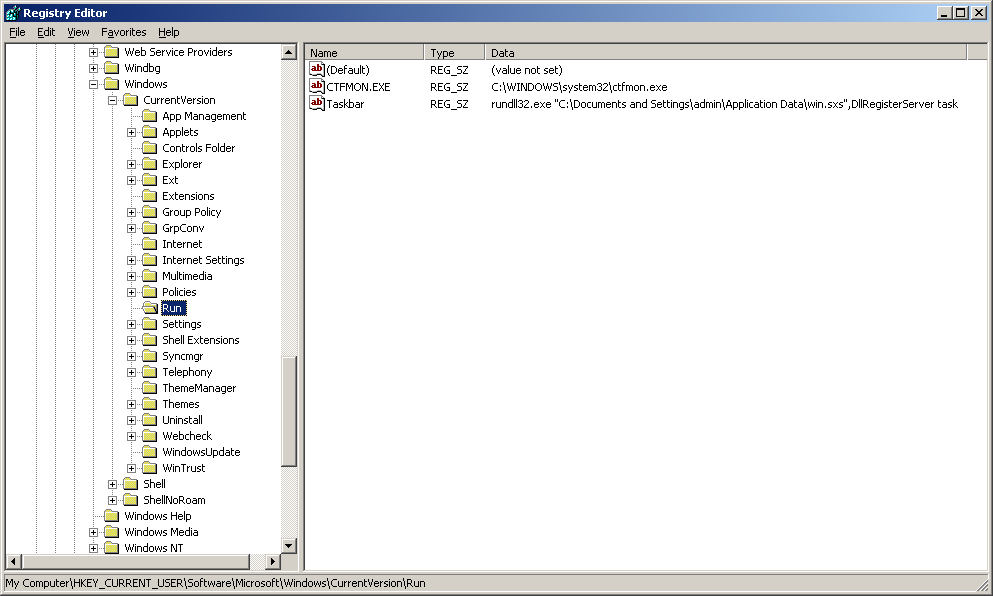Screen dimensions: 993x596
Task: Open the Favorites menu
Action: [x=123, y=32]
